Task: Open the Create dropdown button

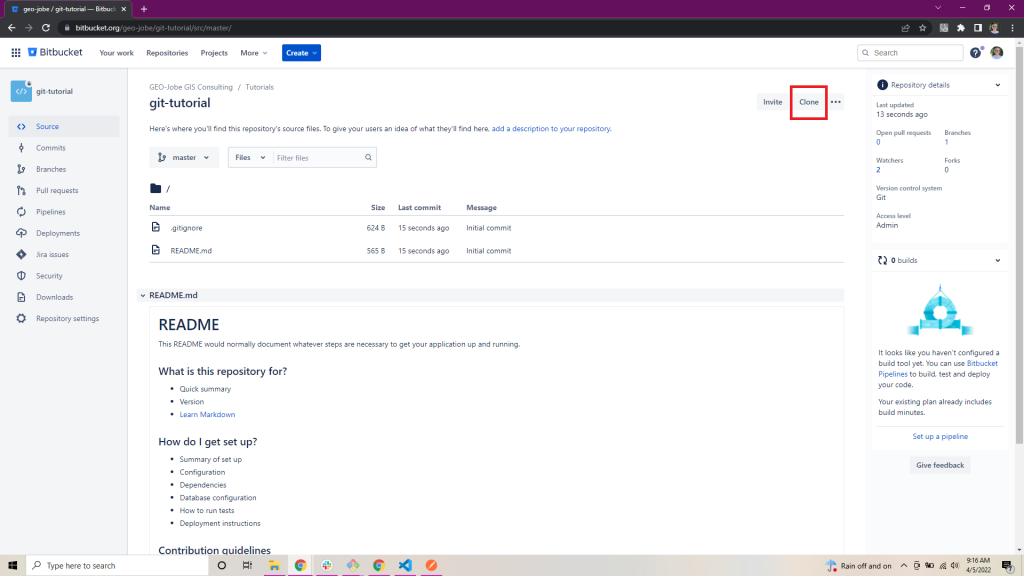Action: tap(301, 53)
